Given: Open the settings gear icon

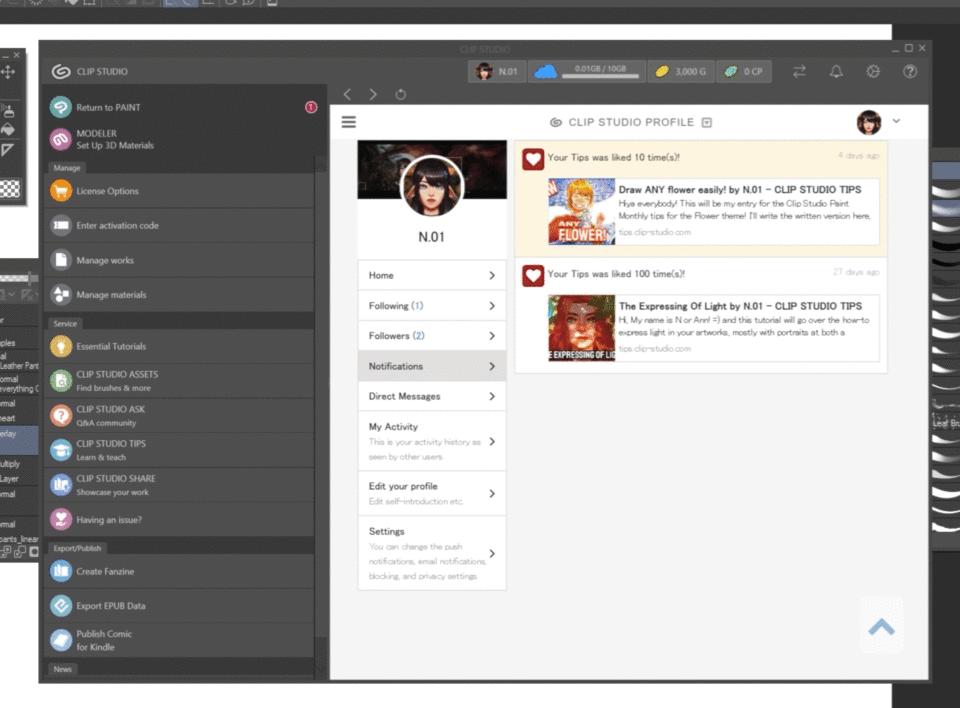Looking at the screenshot, I should pyautogui.click(x=873, y=72).
